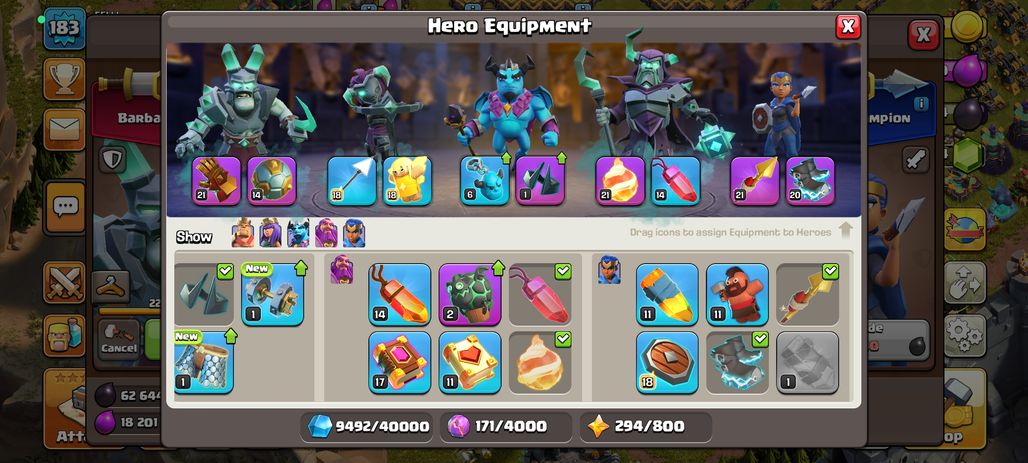
Task: Choose the level 2 Lavaloon Puppet equipment
Action: coord(469,294)
